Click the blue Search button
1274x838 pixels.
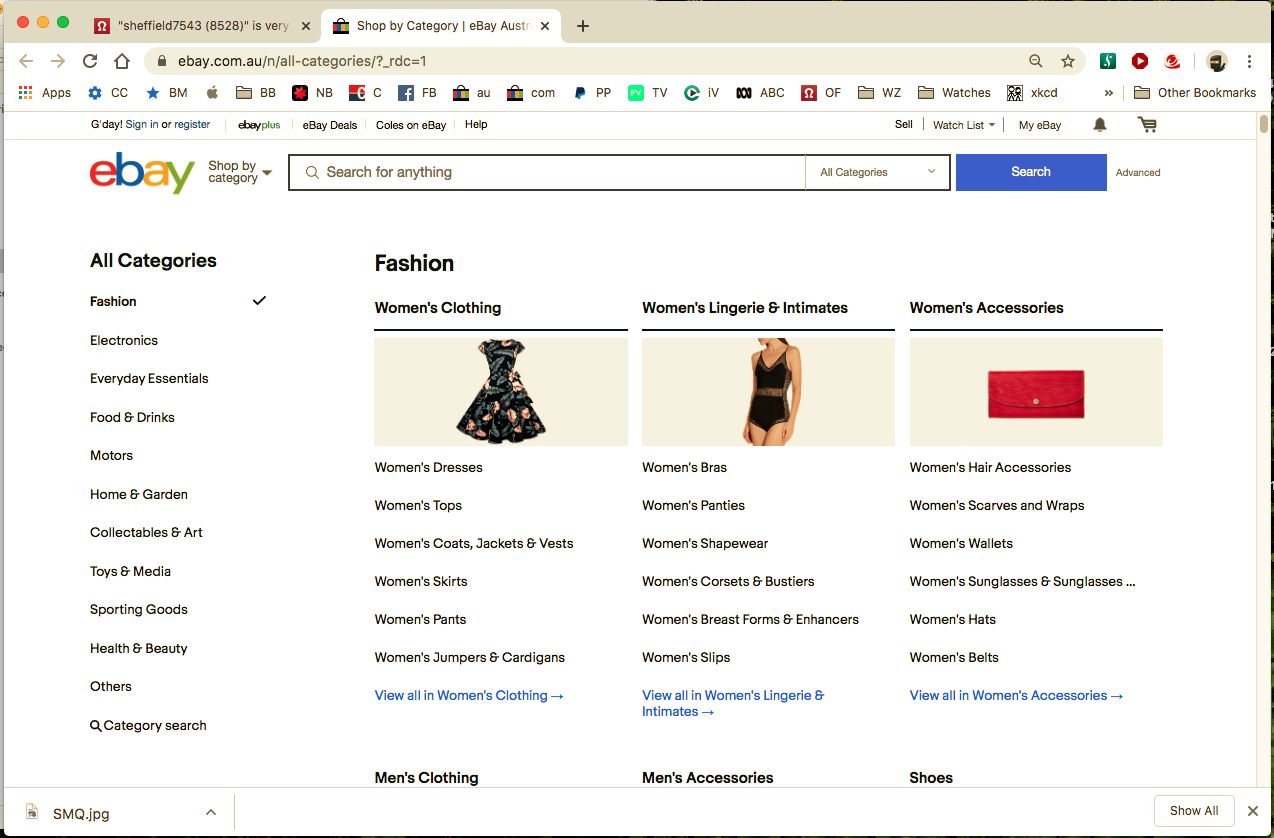click(1031, 172)
